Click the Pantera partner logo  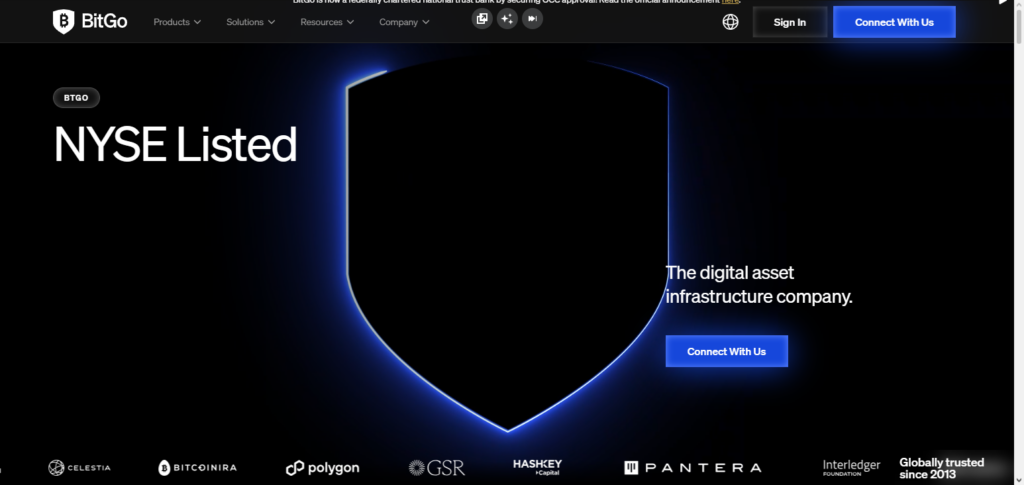(693, 467)
